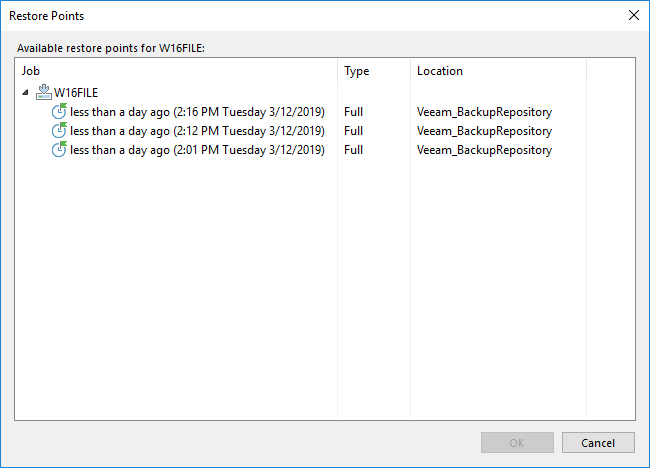Click Veeam_BackupRepository in the last restore point row
Viewport: 650px width, 468px height.
click(484, 150)
